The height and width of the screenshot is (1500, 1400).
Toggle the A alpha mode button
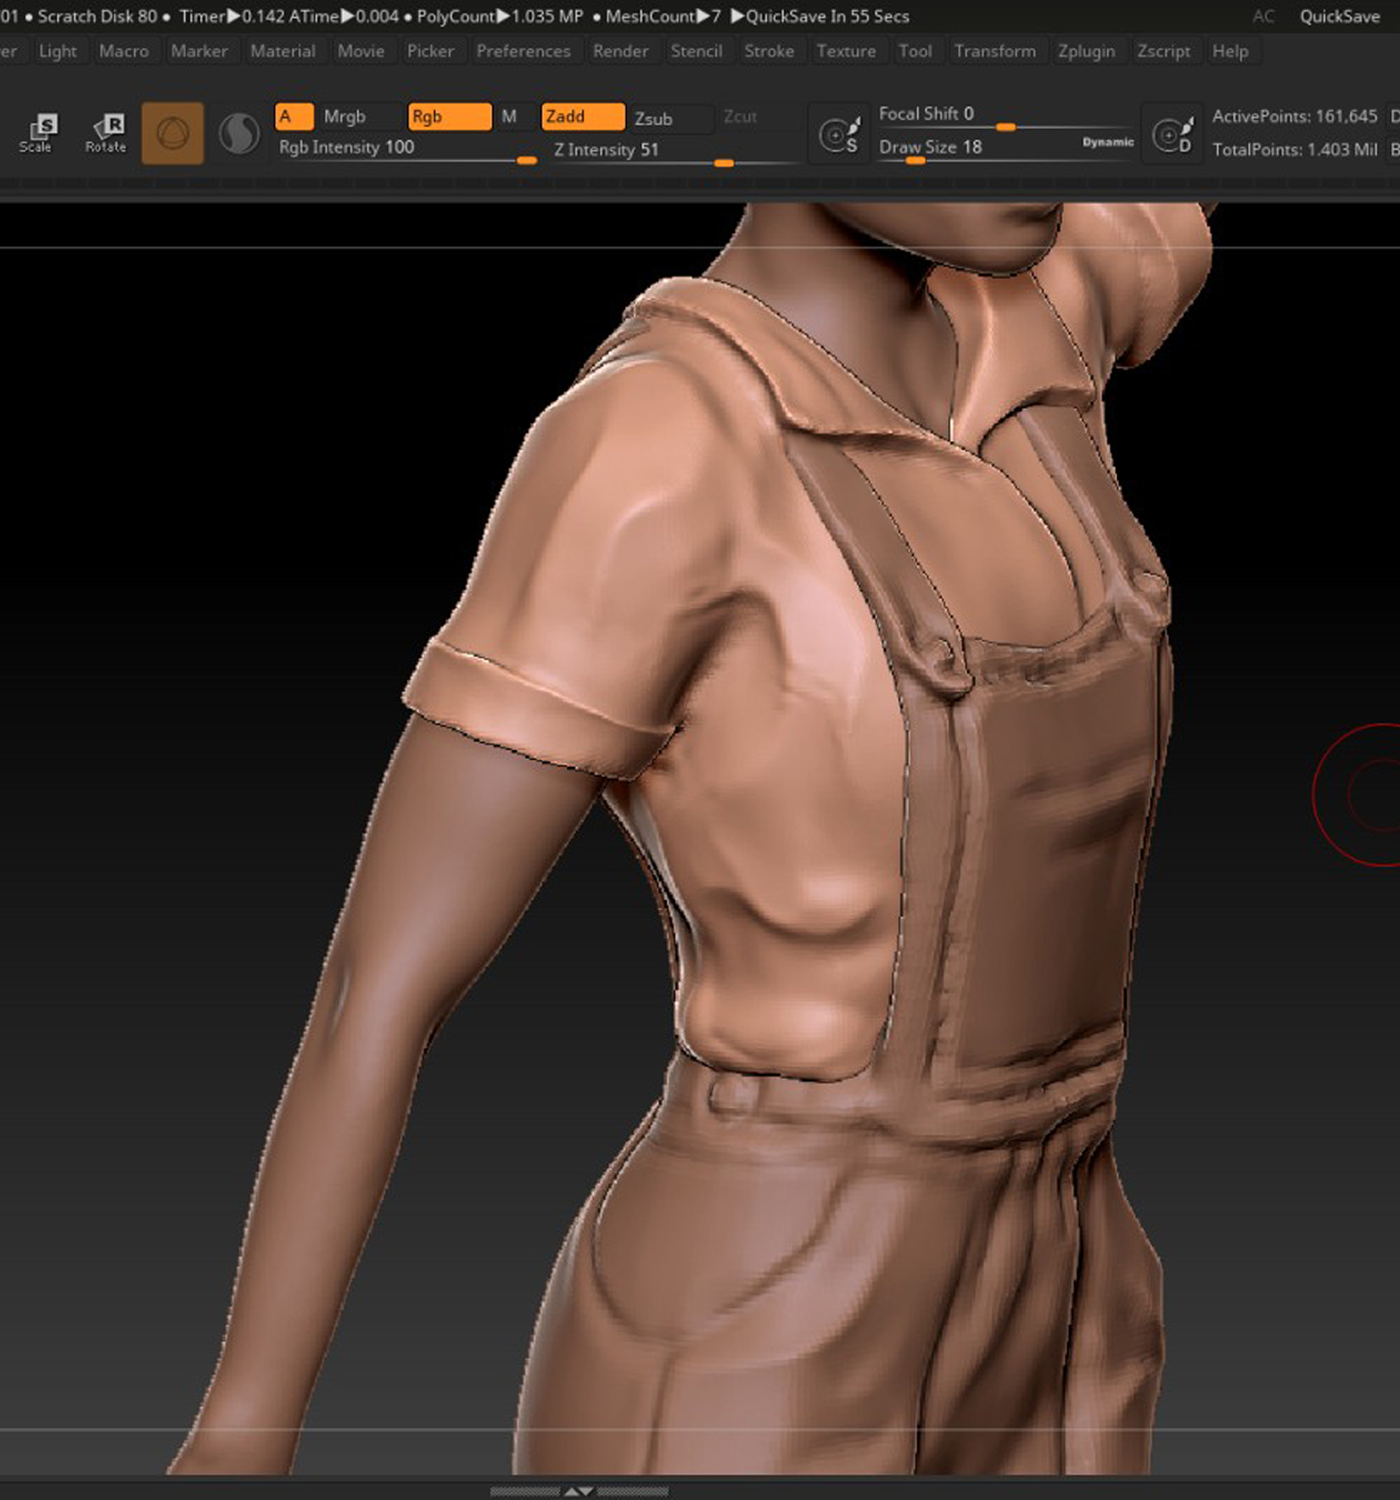pos(294,117)
